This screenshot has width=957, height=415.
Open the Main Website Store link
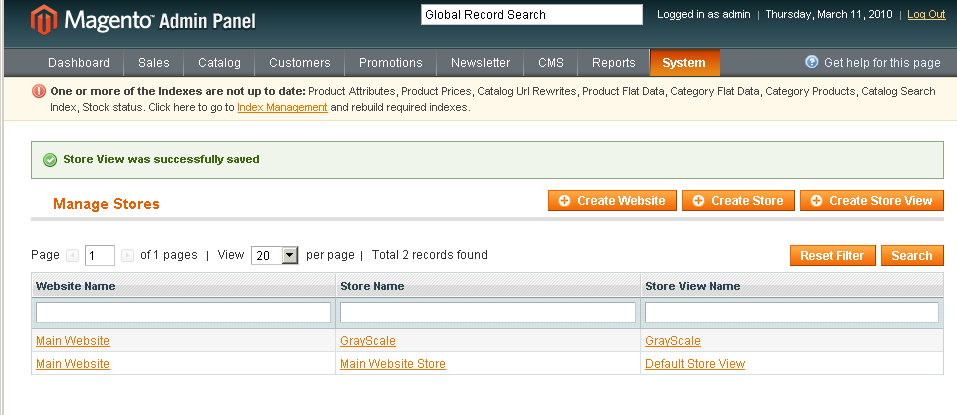(392, 364)
